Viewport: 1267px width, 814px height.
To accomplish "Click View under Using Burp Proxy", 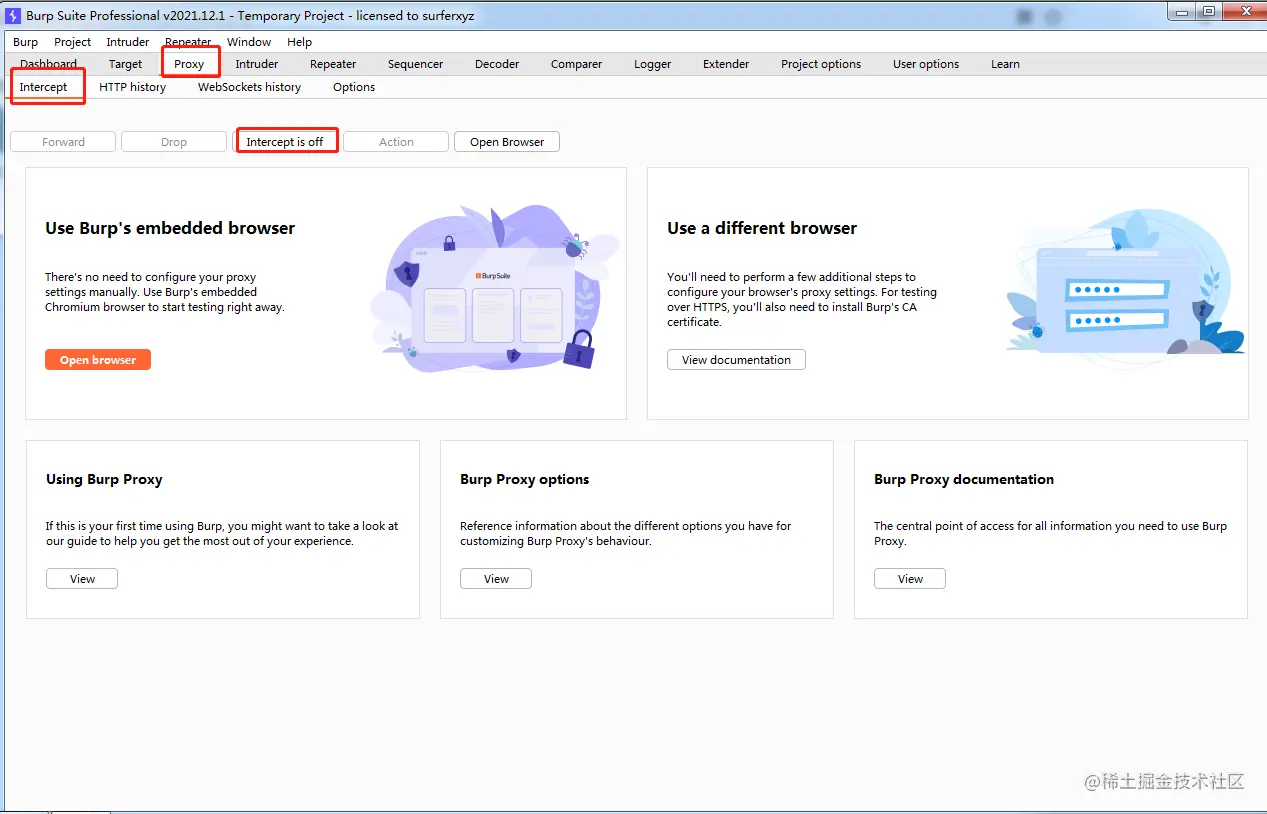I will (x=82, y=579).
